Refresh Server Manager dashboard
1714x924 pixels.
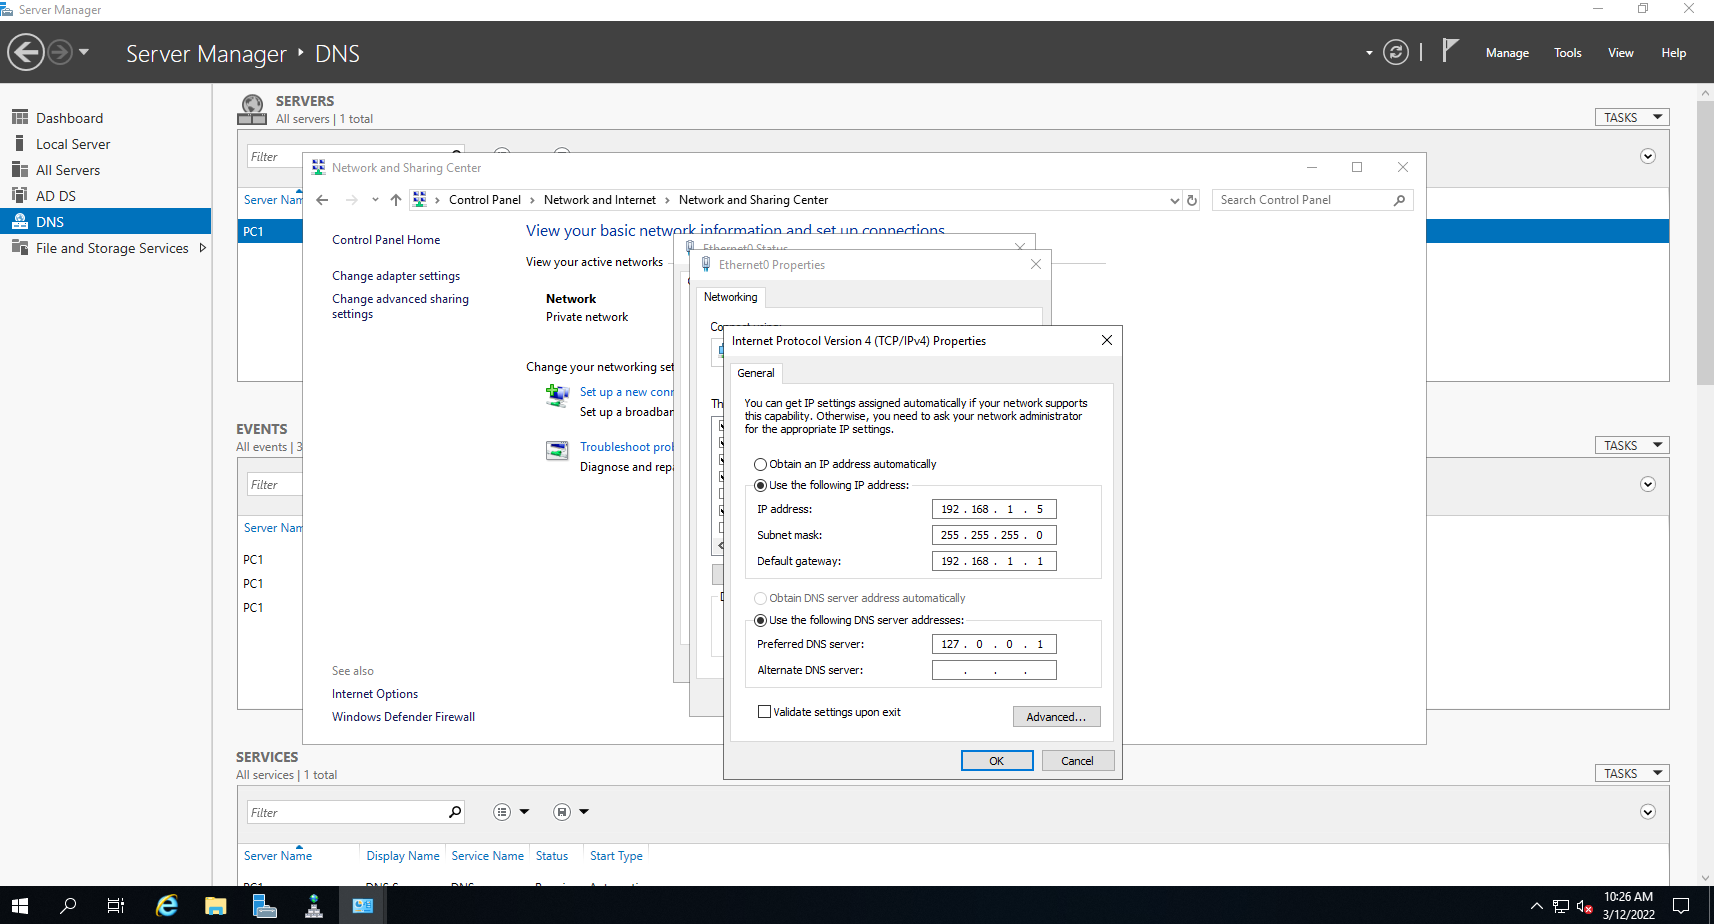[x=1396, y=52]
